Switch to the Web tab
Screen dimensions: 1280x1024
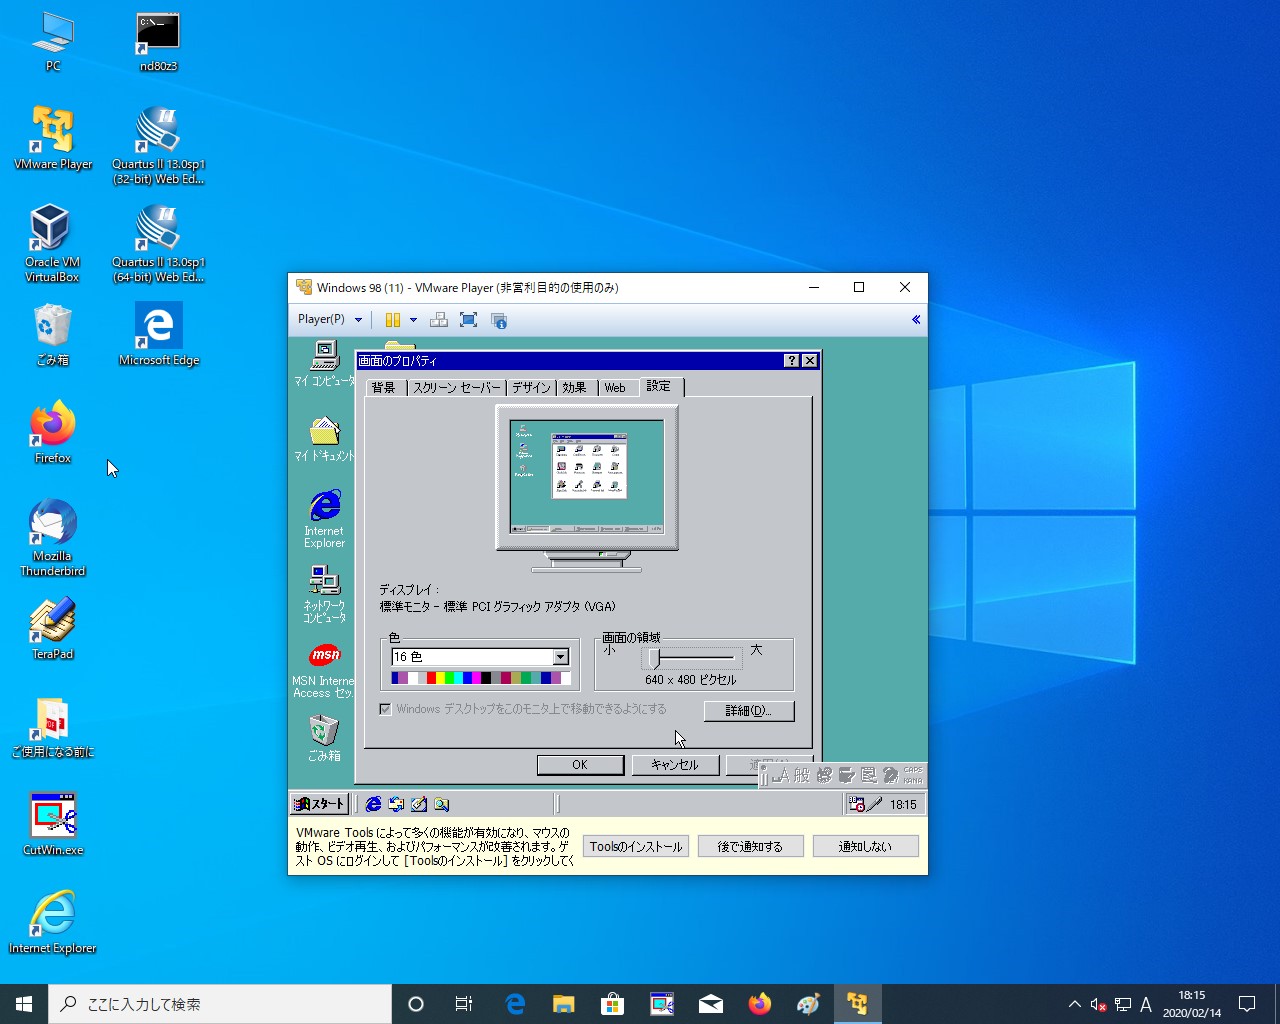pyautogui.click(x=615, y=388)
